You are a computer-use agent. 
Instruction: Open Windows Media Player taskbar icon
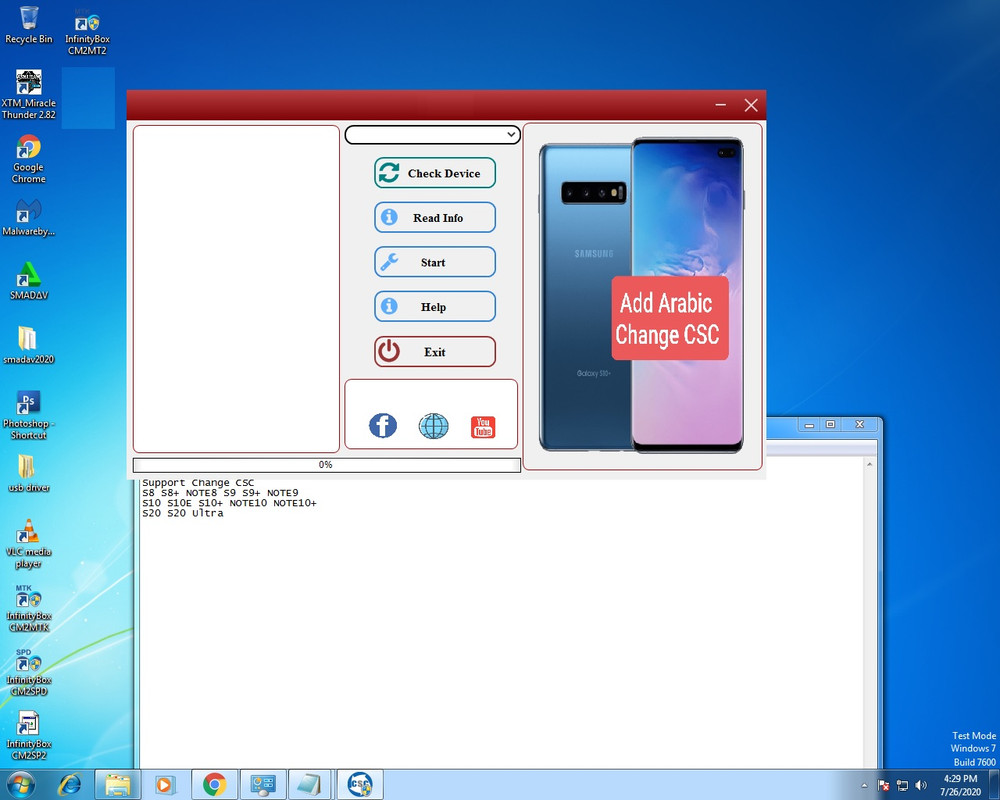pos(165,784)
